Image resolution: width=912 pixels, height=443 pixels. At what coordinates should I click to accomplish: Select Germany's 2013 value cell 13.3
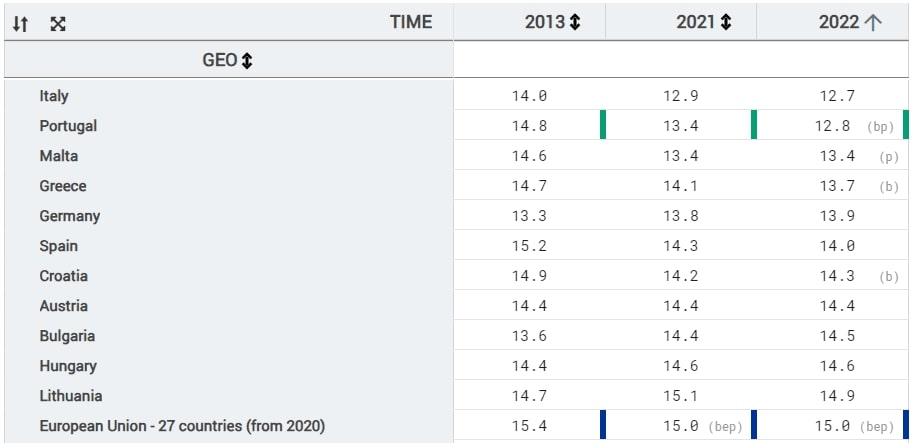pyautogui.click(x=529, y=216)
